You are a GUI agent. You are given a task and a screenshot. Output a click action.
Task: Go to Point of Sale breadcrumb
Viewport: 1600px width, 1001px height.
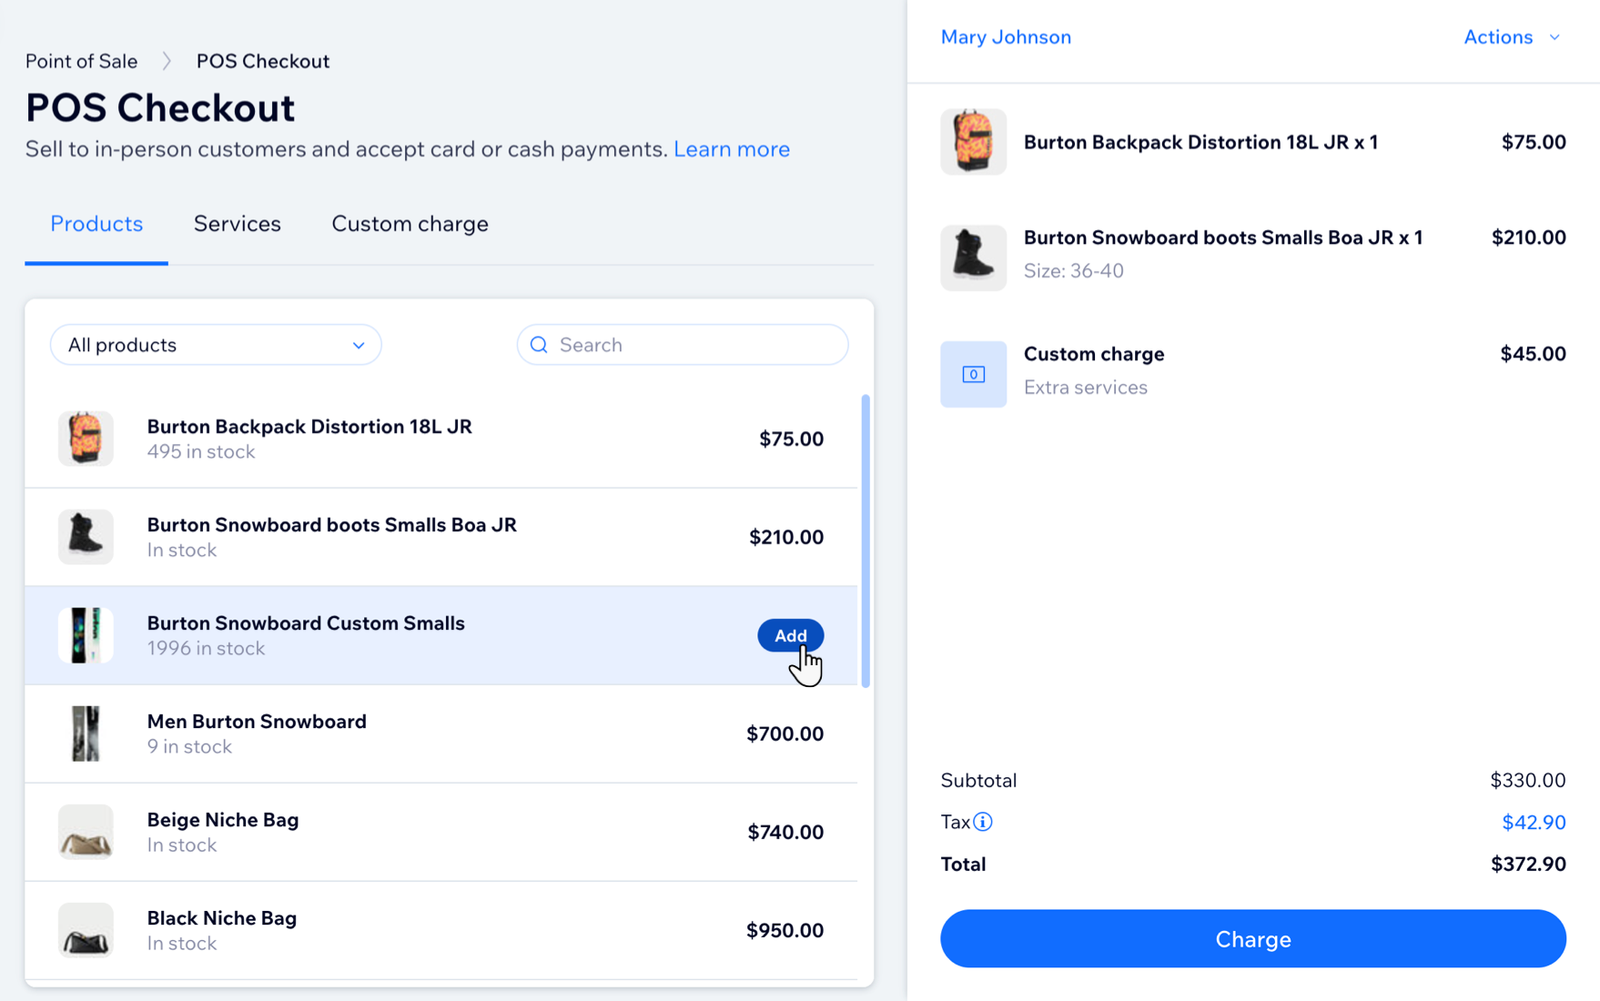82,61
